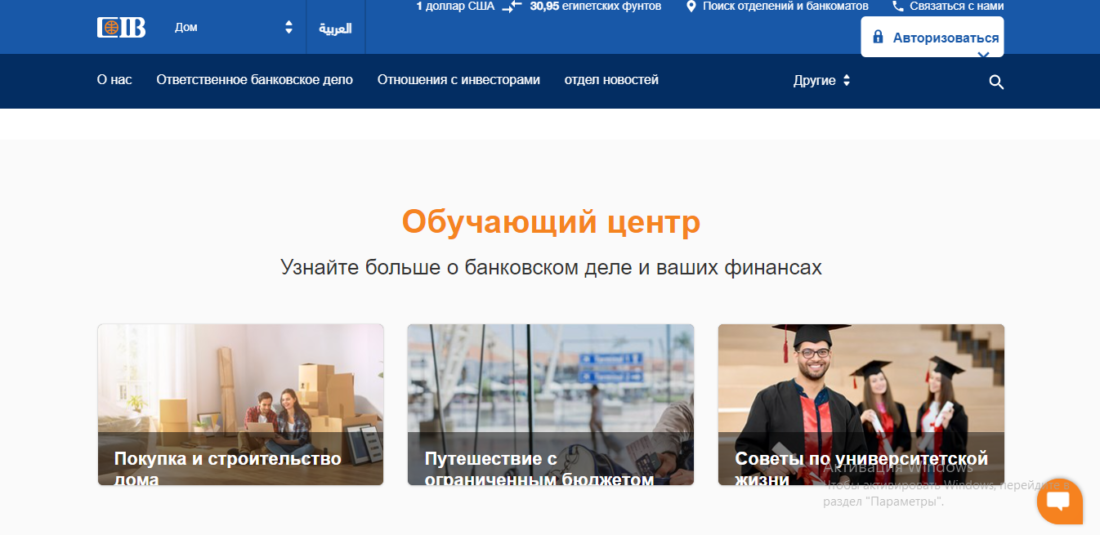Switch site language to العربية
Screen dimensions: 1100x535
pos(335,28)
